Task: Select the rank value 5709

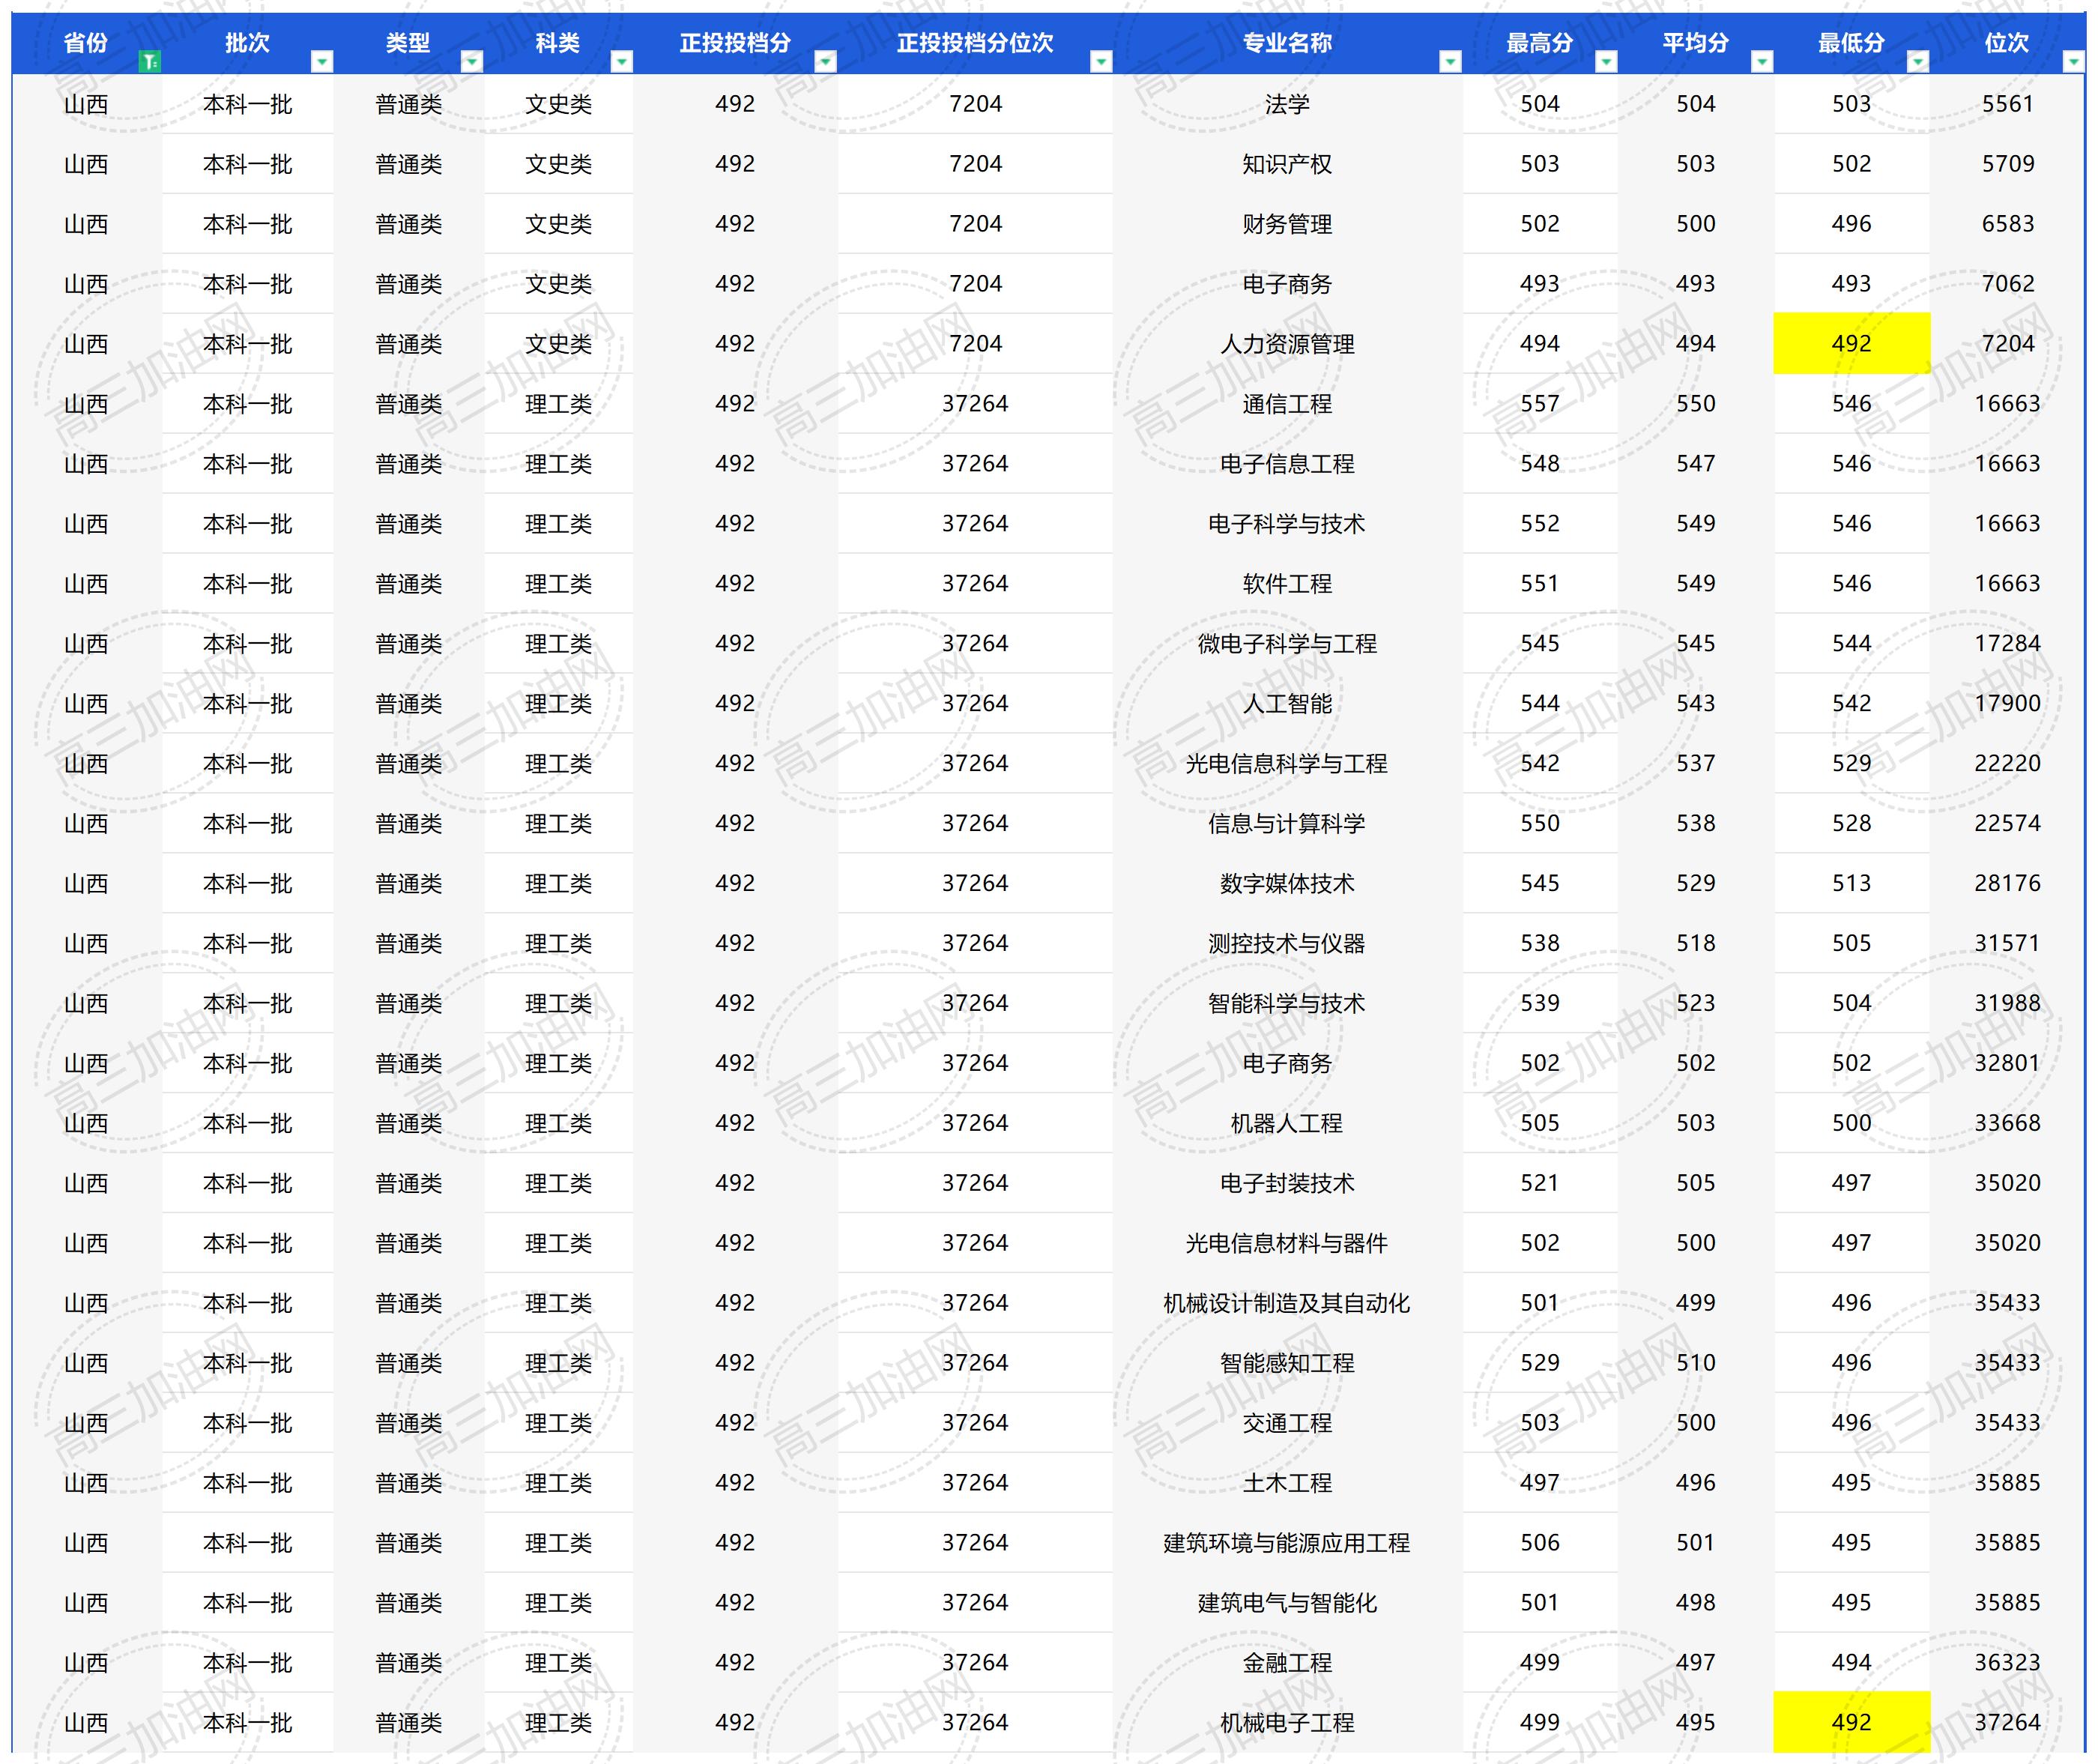Action: click(x=2007, y=164)
